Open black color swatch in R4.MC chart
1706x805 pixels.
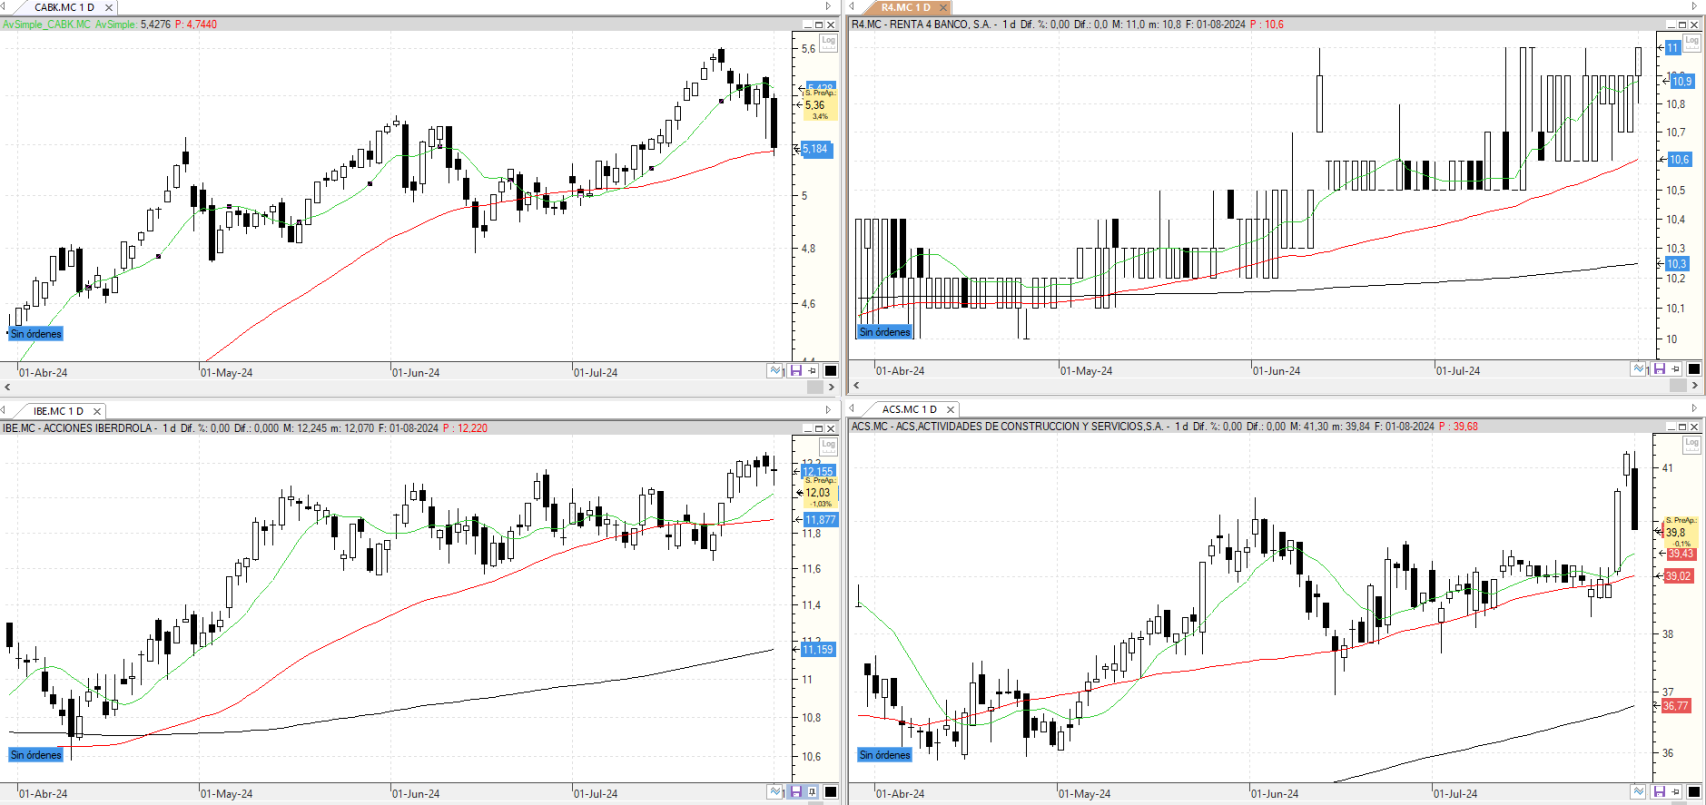tap(1694, 369)
